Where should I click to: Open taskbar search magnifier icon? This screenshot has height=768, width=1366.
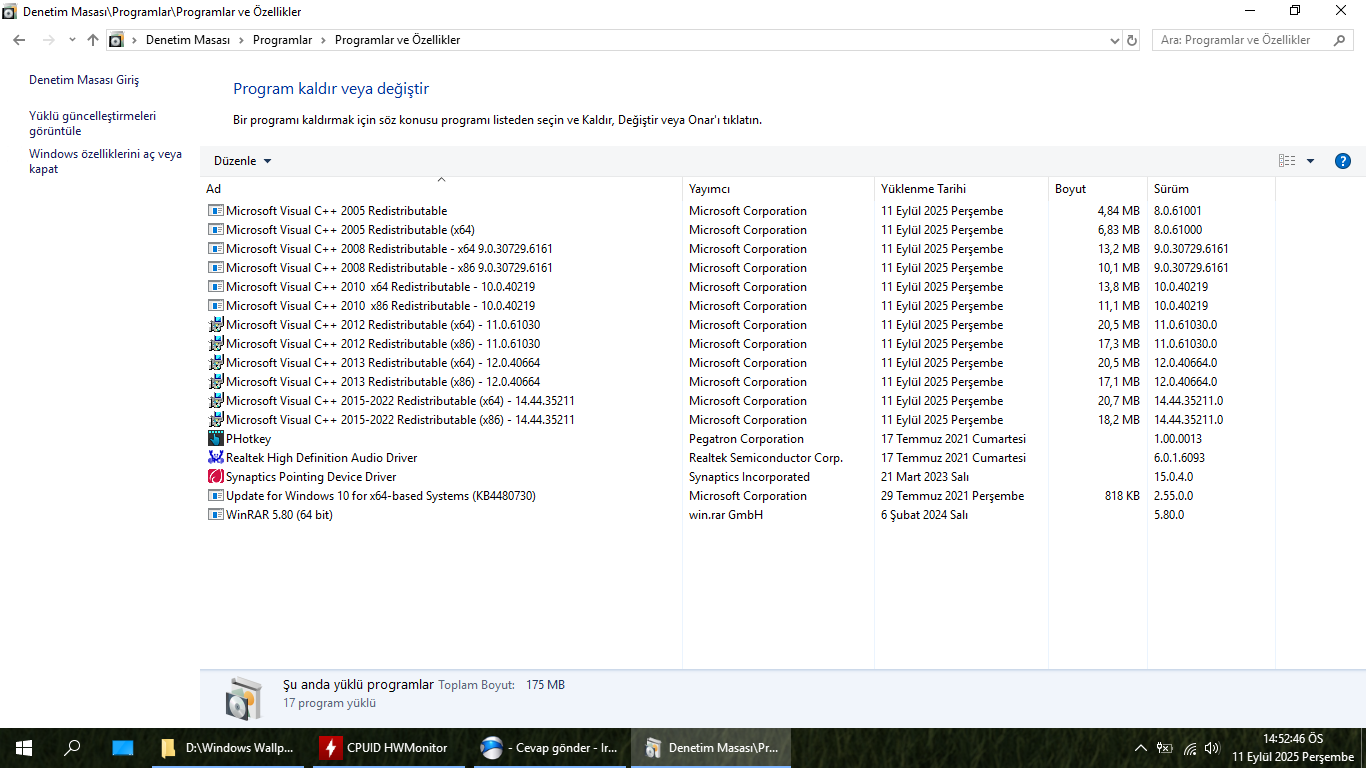[x=72, y=748]
